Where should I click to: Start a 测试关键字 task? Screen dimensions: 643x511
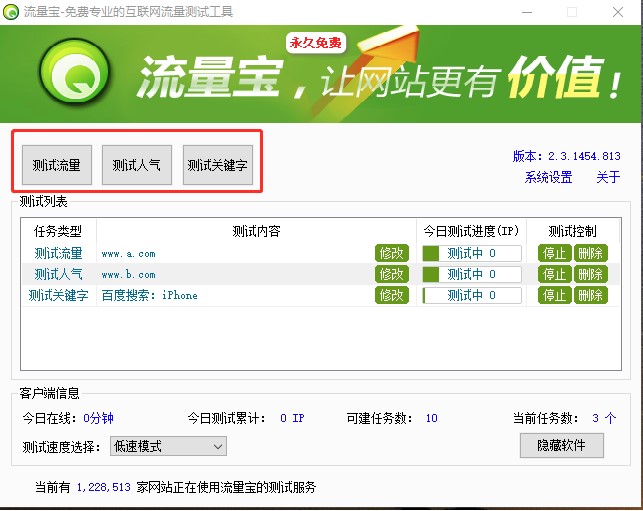218,165
